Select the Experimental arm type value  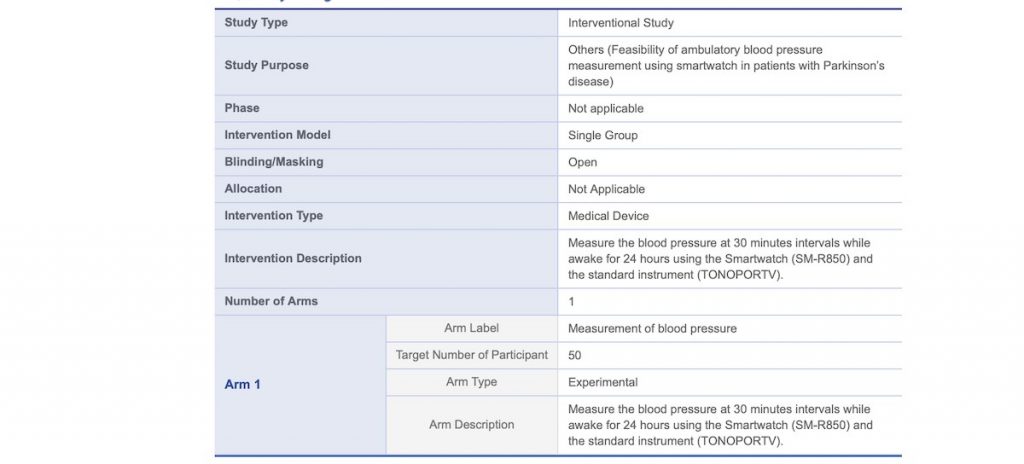(602, 382)
